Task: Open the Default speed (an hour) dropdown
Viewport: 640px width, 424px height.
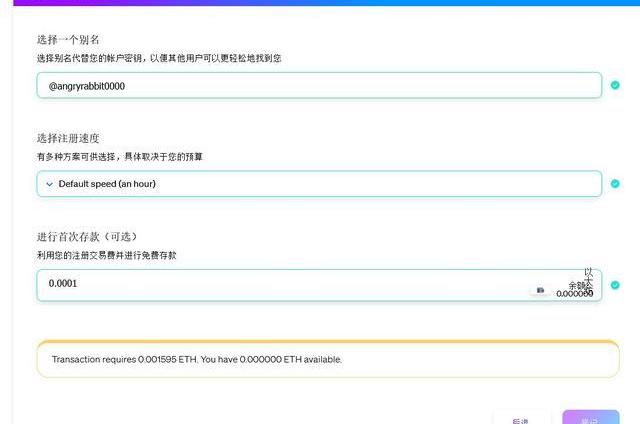Action: click(319, 184)
